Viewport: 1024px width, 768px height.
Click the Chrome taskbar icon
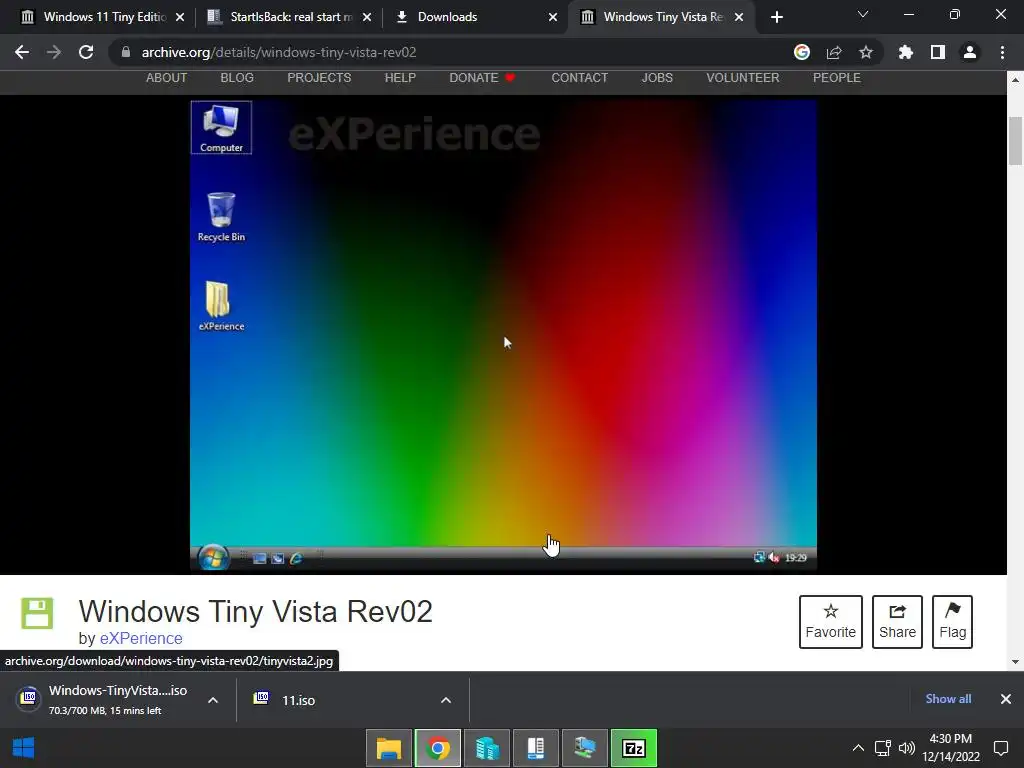pyautogui.click(x=438, y=748)
